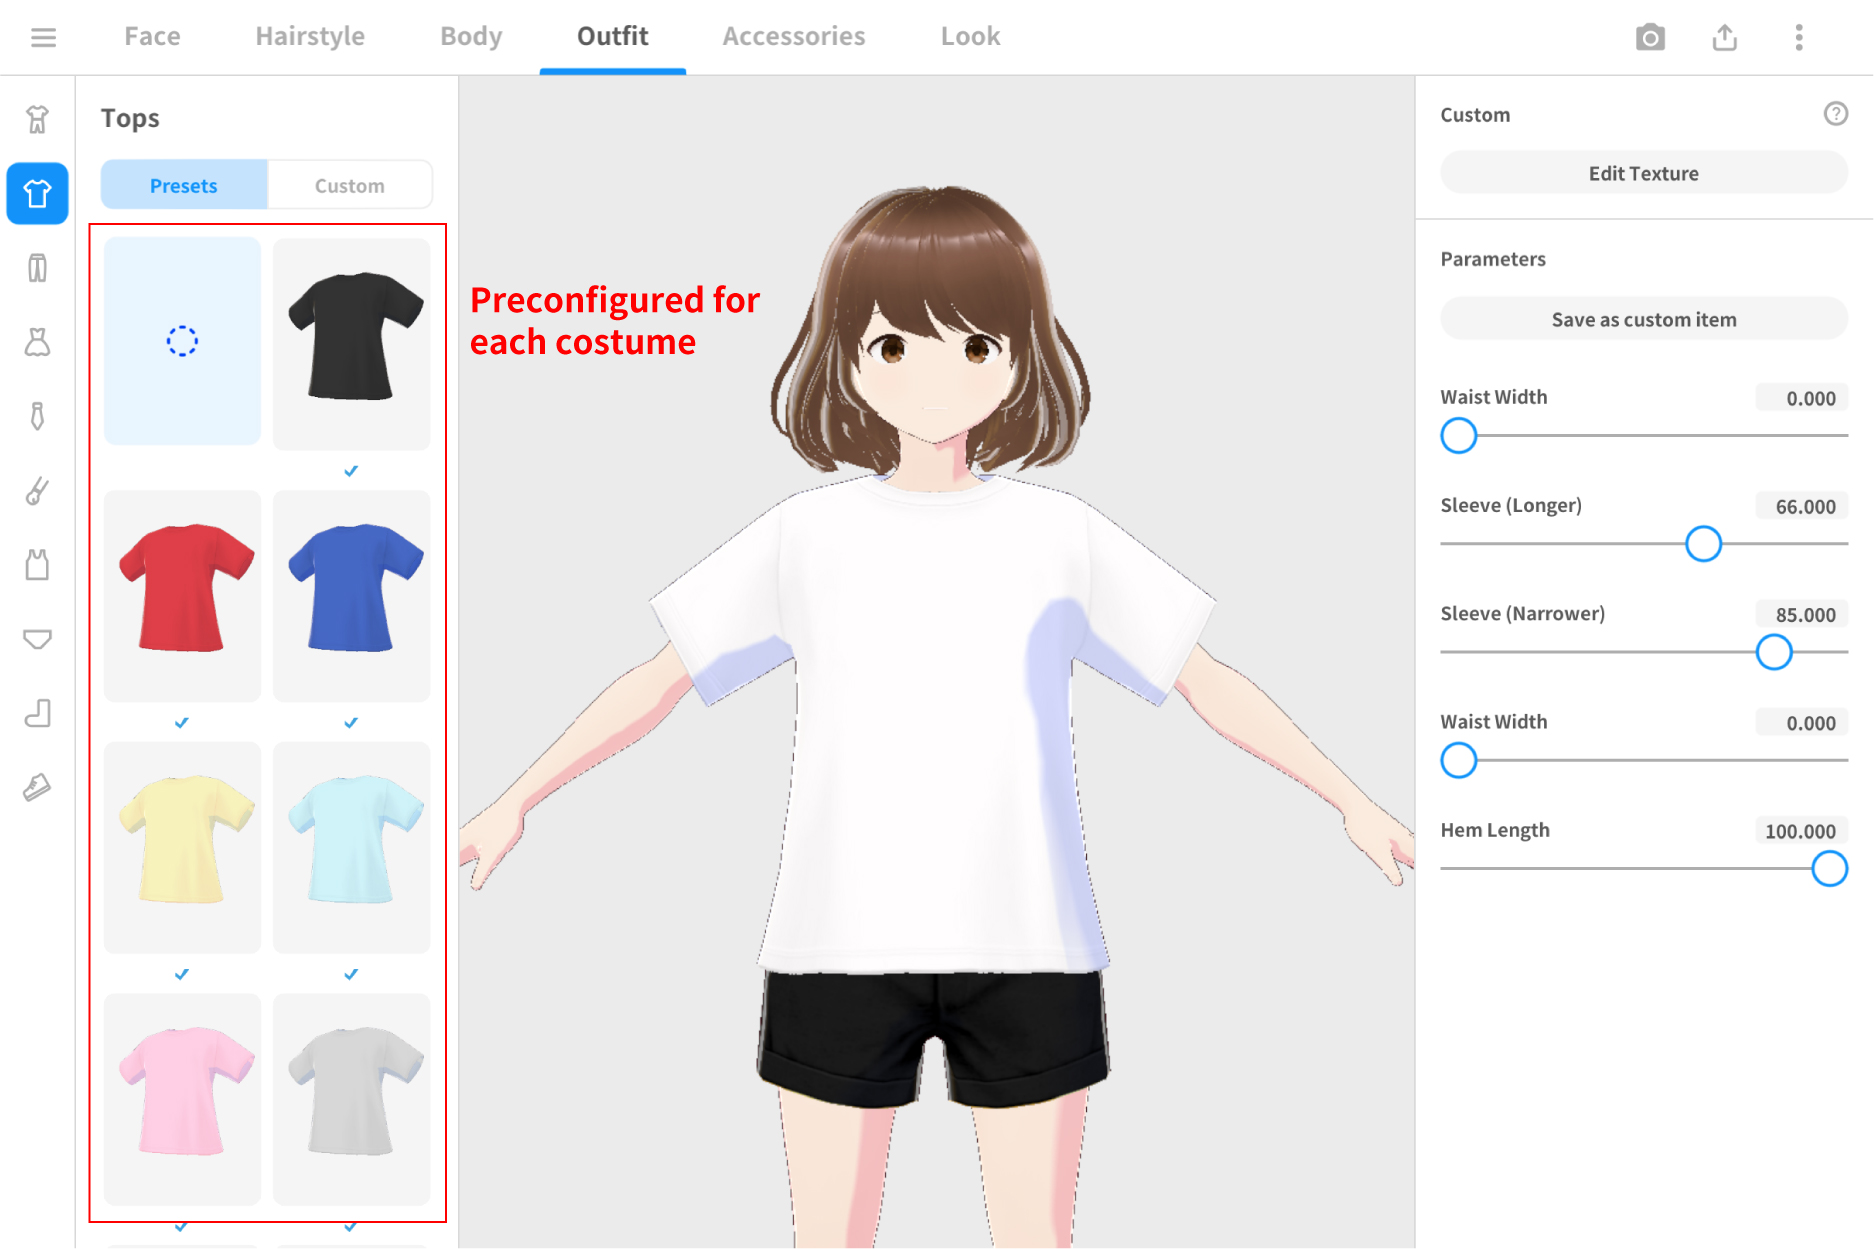Select the underwear bottoms category icon
The width and height of the screenshot is (1874, 1249).
click(37, 639)
